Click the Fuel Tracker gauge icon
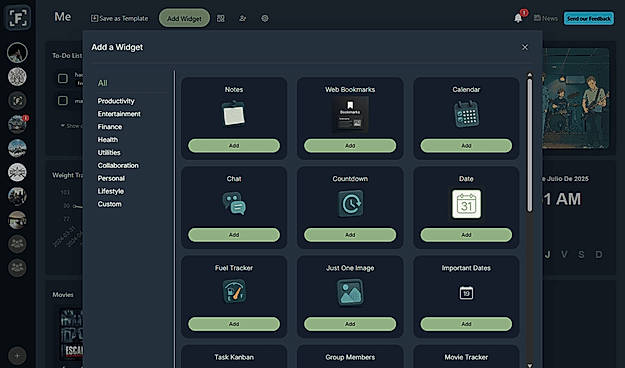The height and width of the screenshot is (368, 625). click(x=234, y=291)
